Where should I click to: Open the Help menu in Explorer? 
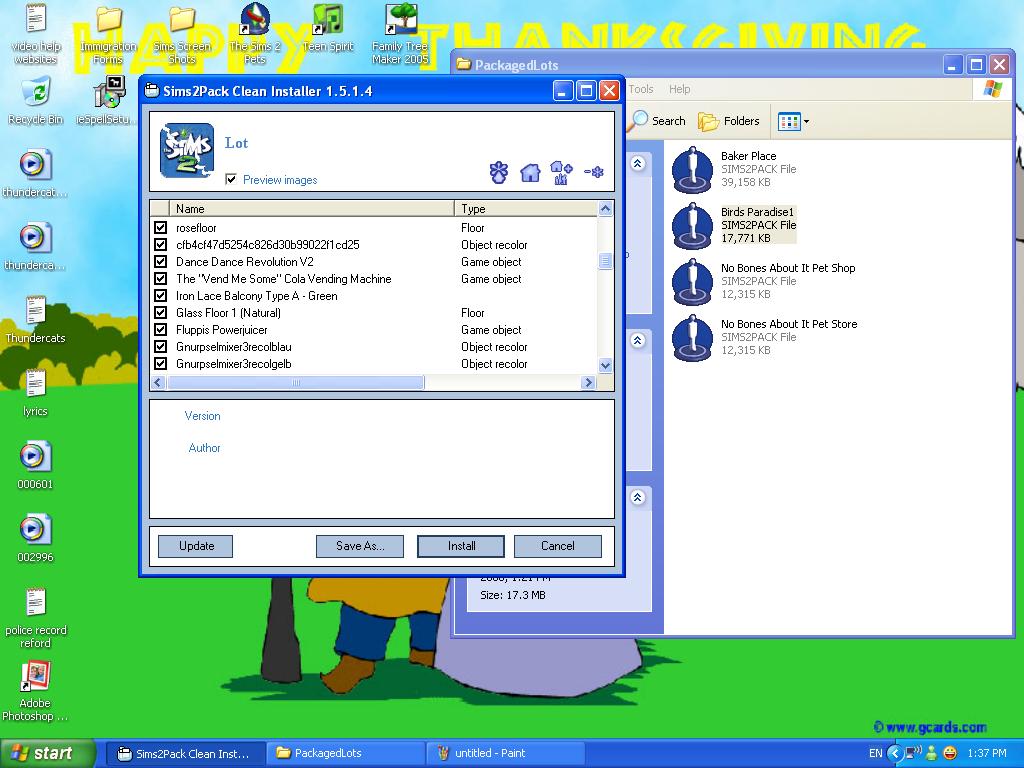680,89
